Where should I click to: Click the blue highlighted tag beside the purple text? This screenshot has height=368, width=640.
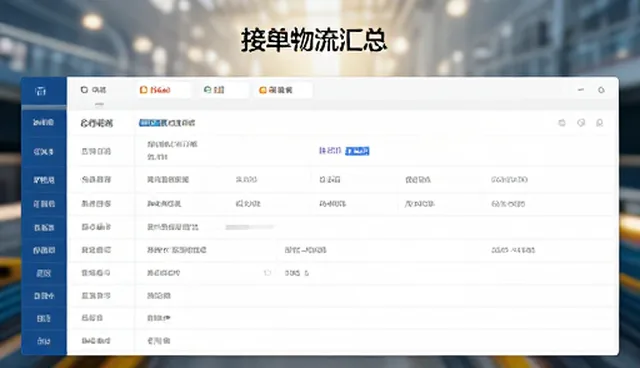click(x=357, y=151)
